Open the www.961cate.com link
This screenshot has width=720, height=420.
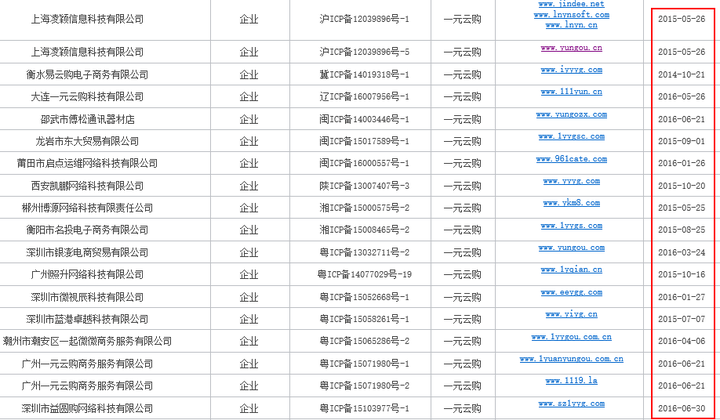point(571,159)
